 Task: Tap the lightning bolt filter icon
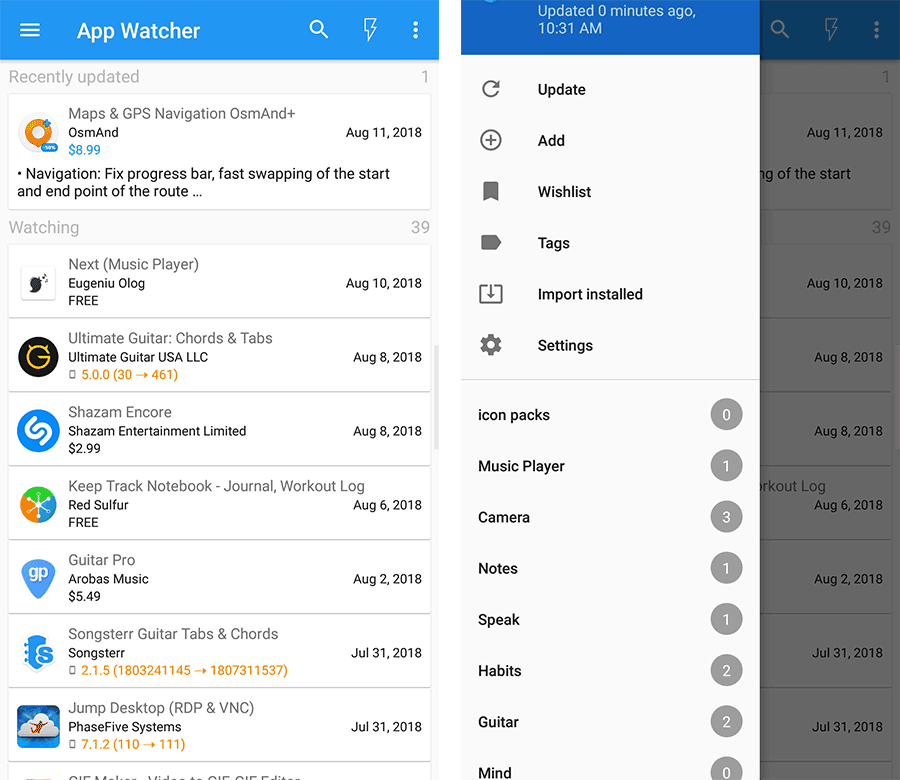click(370, 29)
